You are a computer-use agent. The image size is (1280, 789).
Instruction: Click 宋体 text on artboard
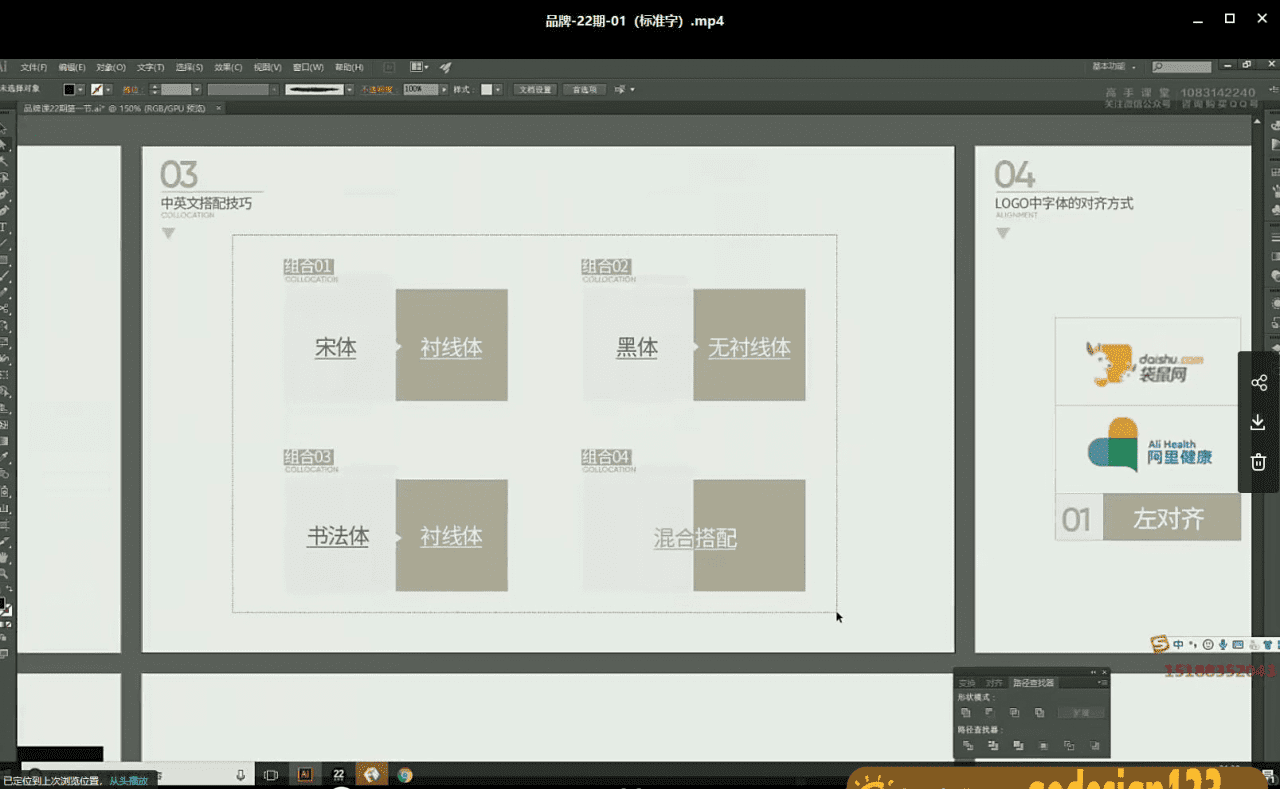pos(336,348)
